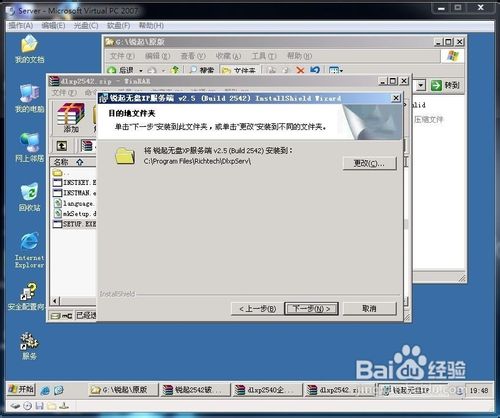Select the parent folder '..' entry in WinRAR
This screenshot has height=418, width=500.
click(61, 173)
